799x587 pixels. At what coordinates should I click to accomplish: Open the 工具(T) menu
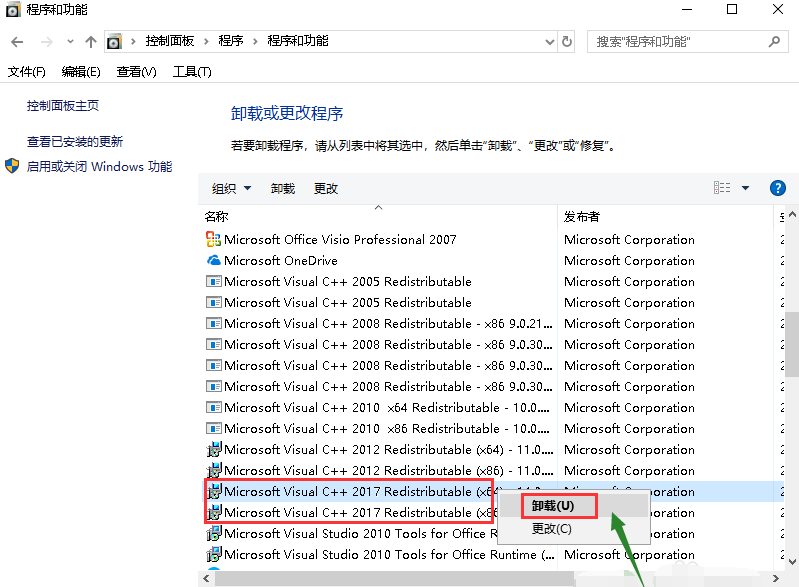click(x=192, y=72)
